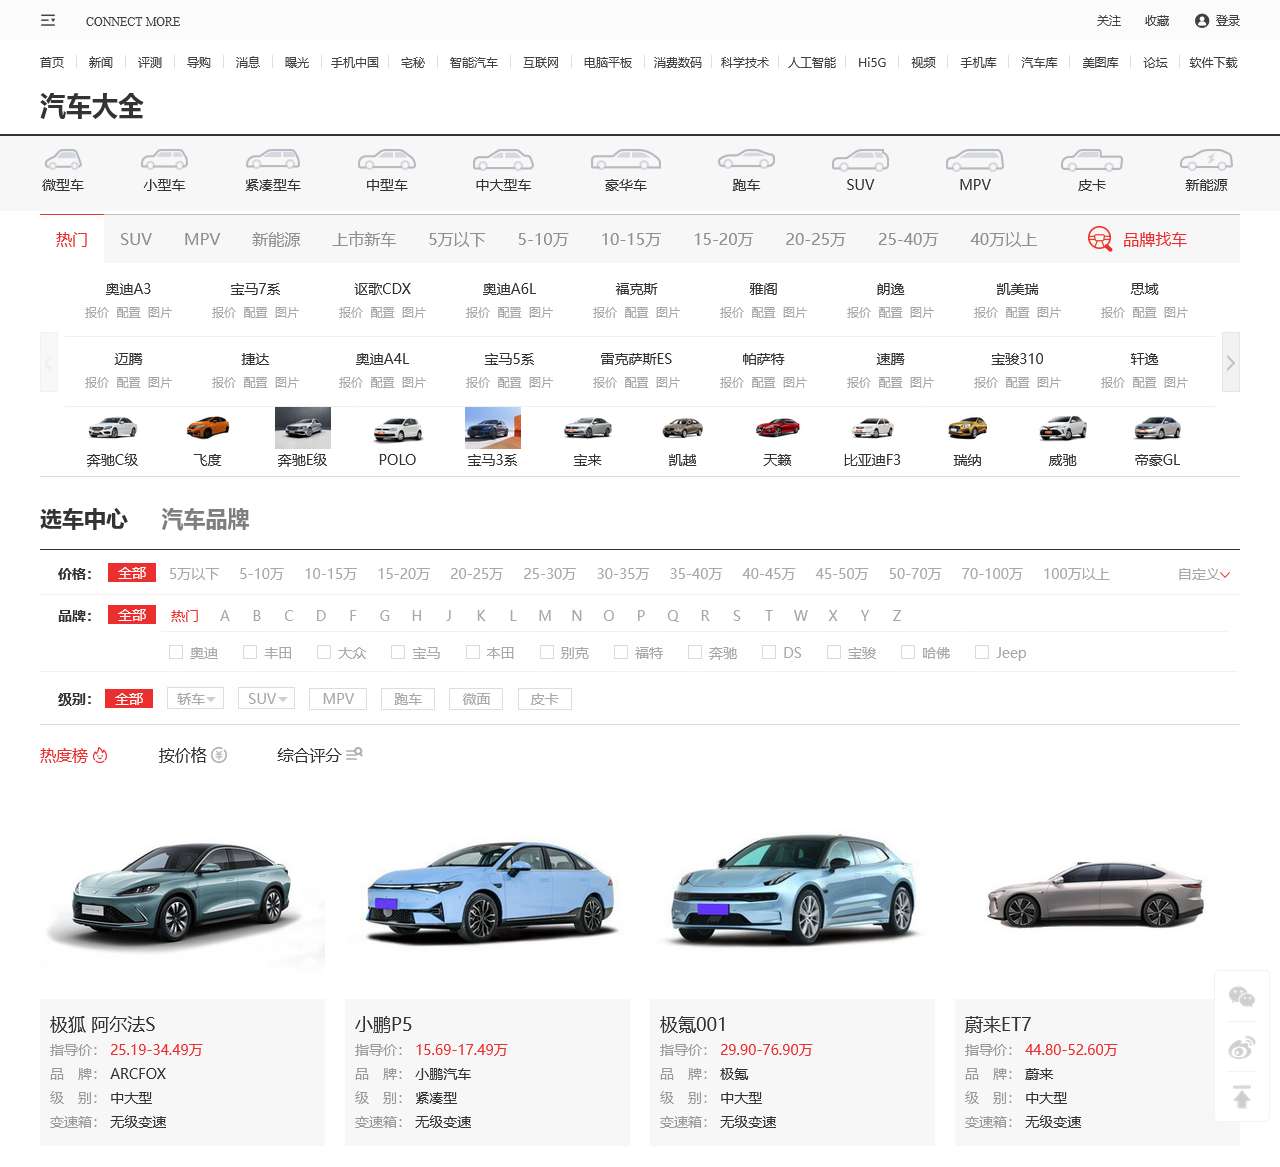Open the hamburger menu icon
The width and height of the screenshot is (1280, 1167).
point(48,20)
